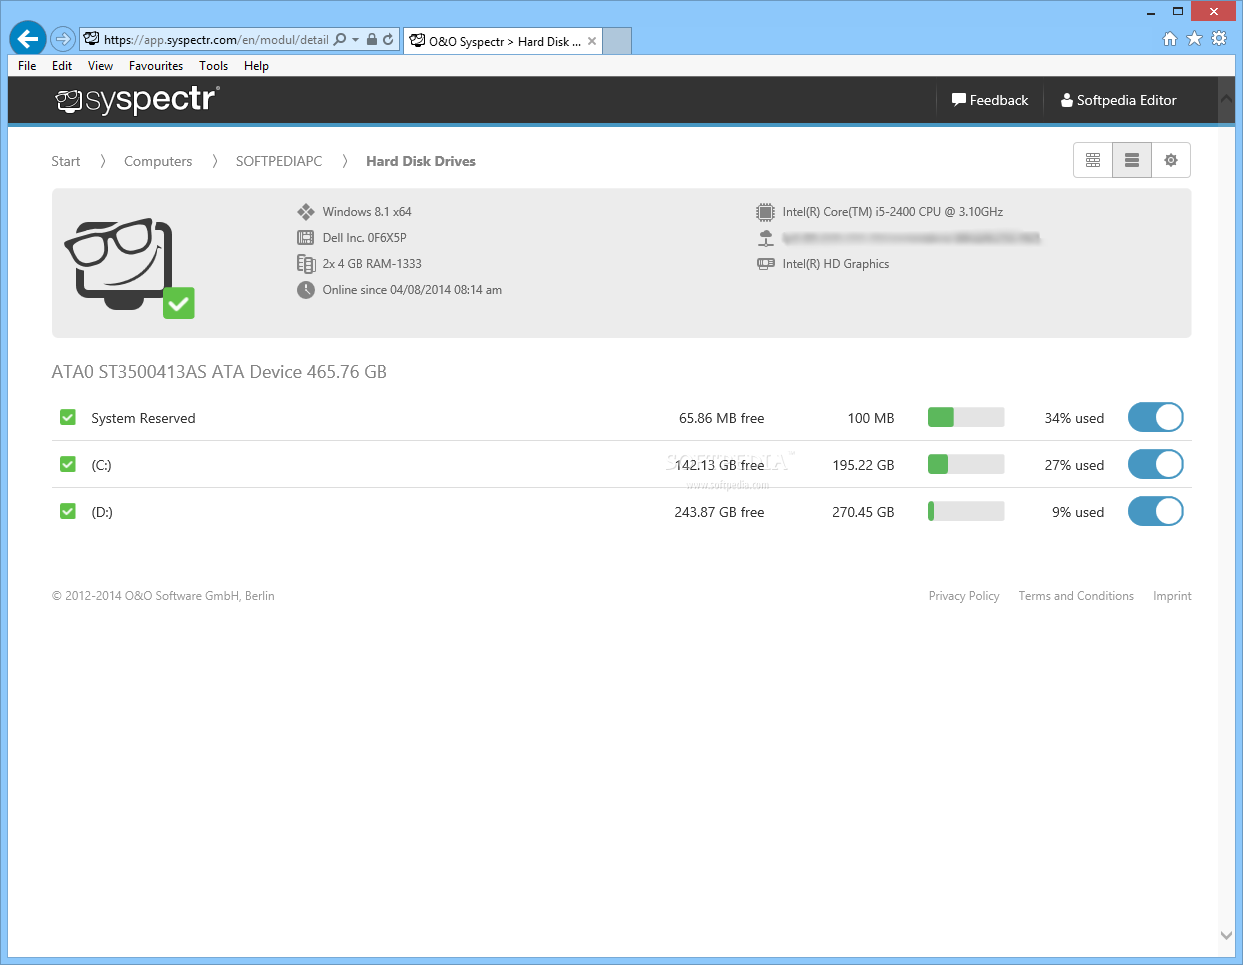Click the RAM memory icon
Image resolution: width=1243 pixels, height=965 pixels.
coord(306,264)
